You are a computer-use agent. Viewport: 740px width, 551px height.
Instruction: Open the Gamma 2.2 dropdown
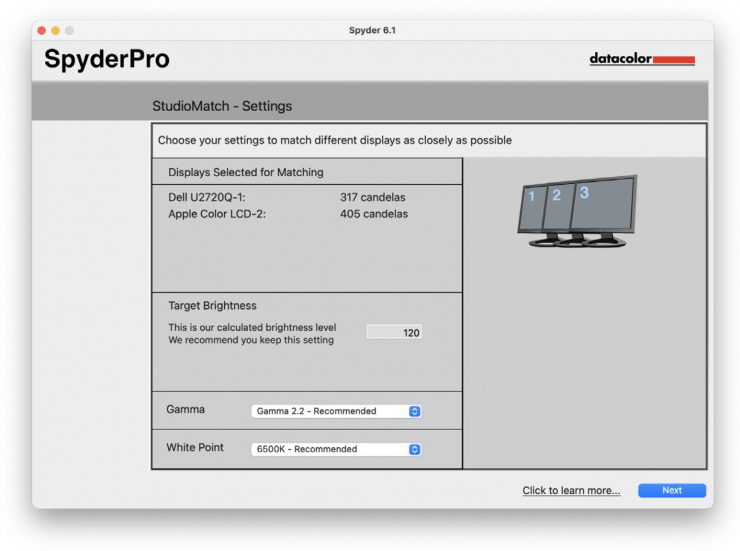click(x=336, y=411)
